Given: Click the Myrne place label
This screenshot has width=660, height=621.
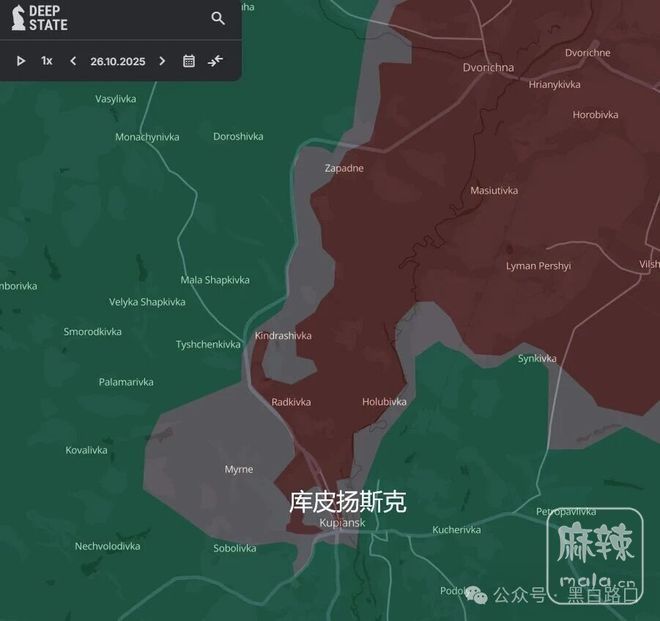Looking at the screenshot, I should [x=239, y=469].
